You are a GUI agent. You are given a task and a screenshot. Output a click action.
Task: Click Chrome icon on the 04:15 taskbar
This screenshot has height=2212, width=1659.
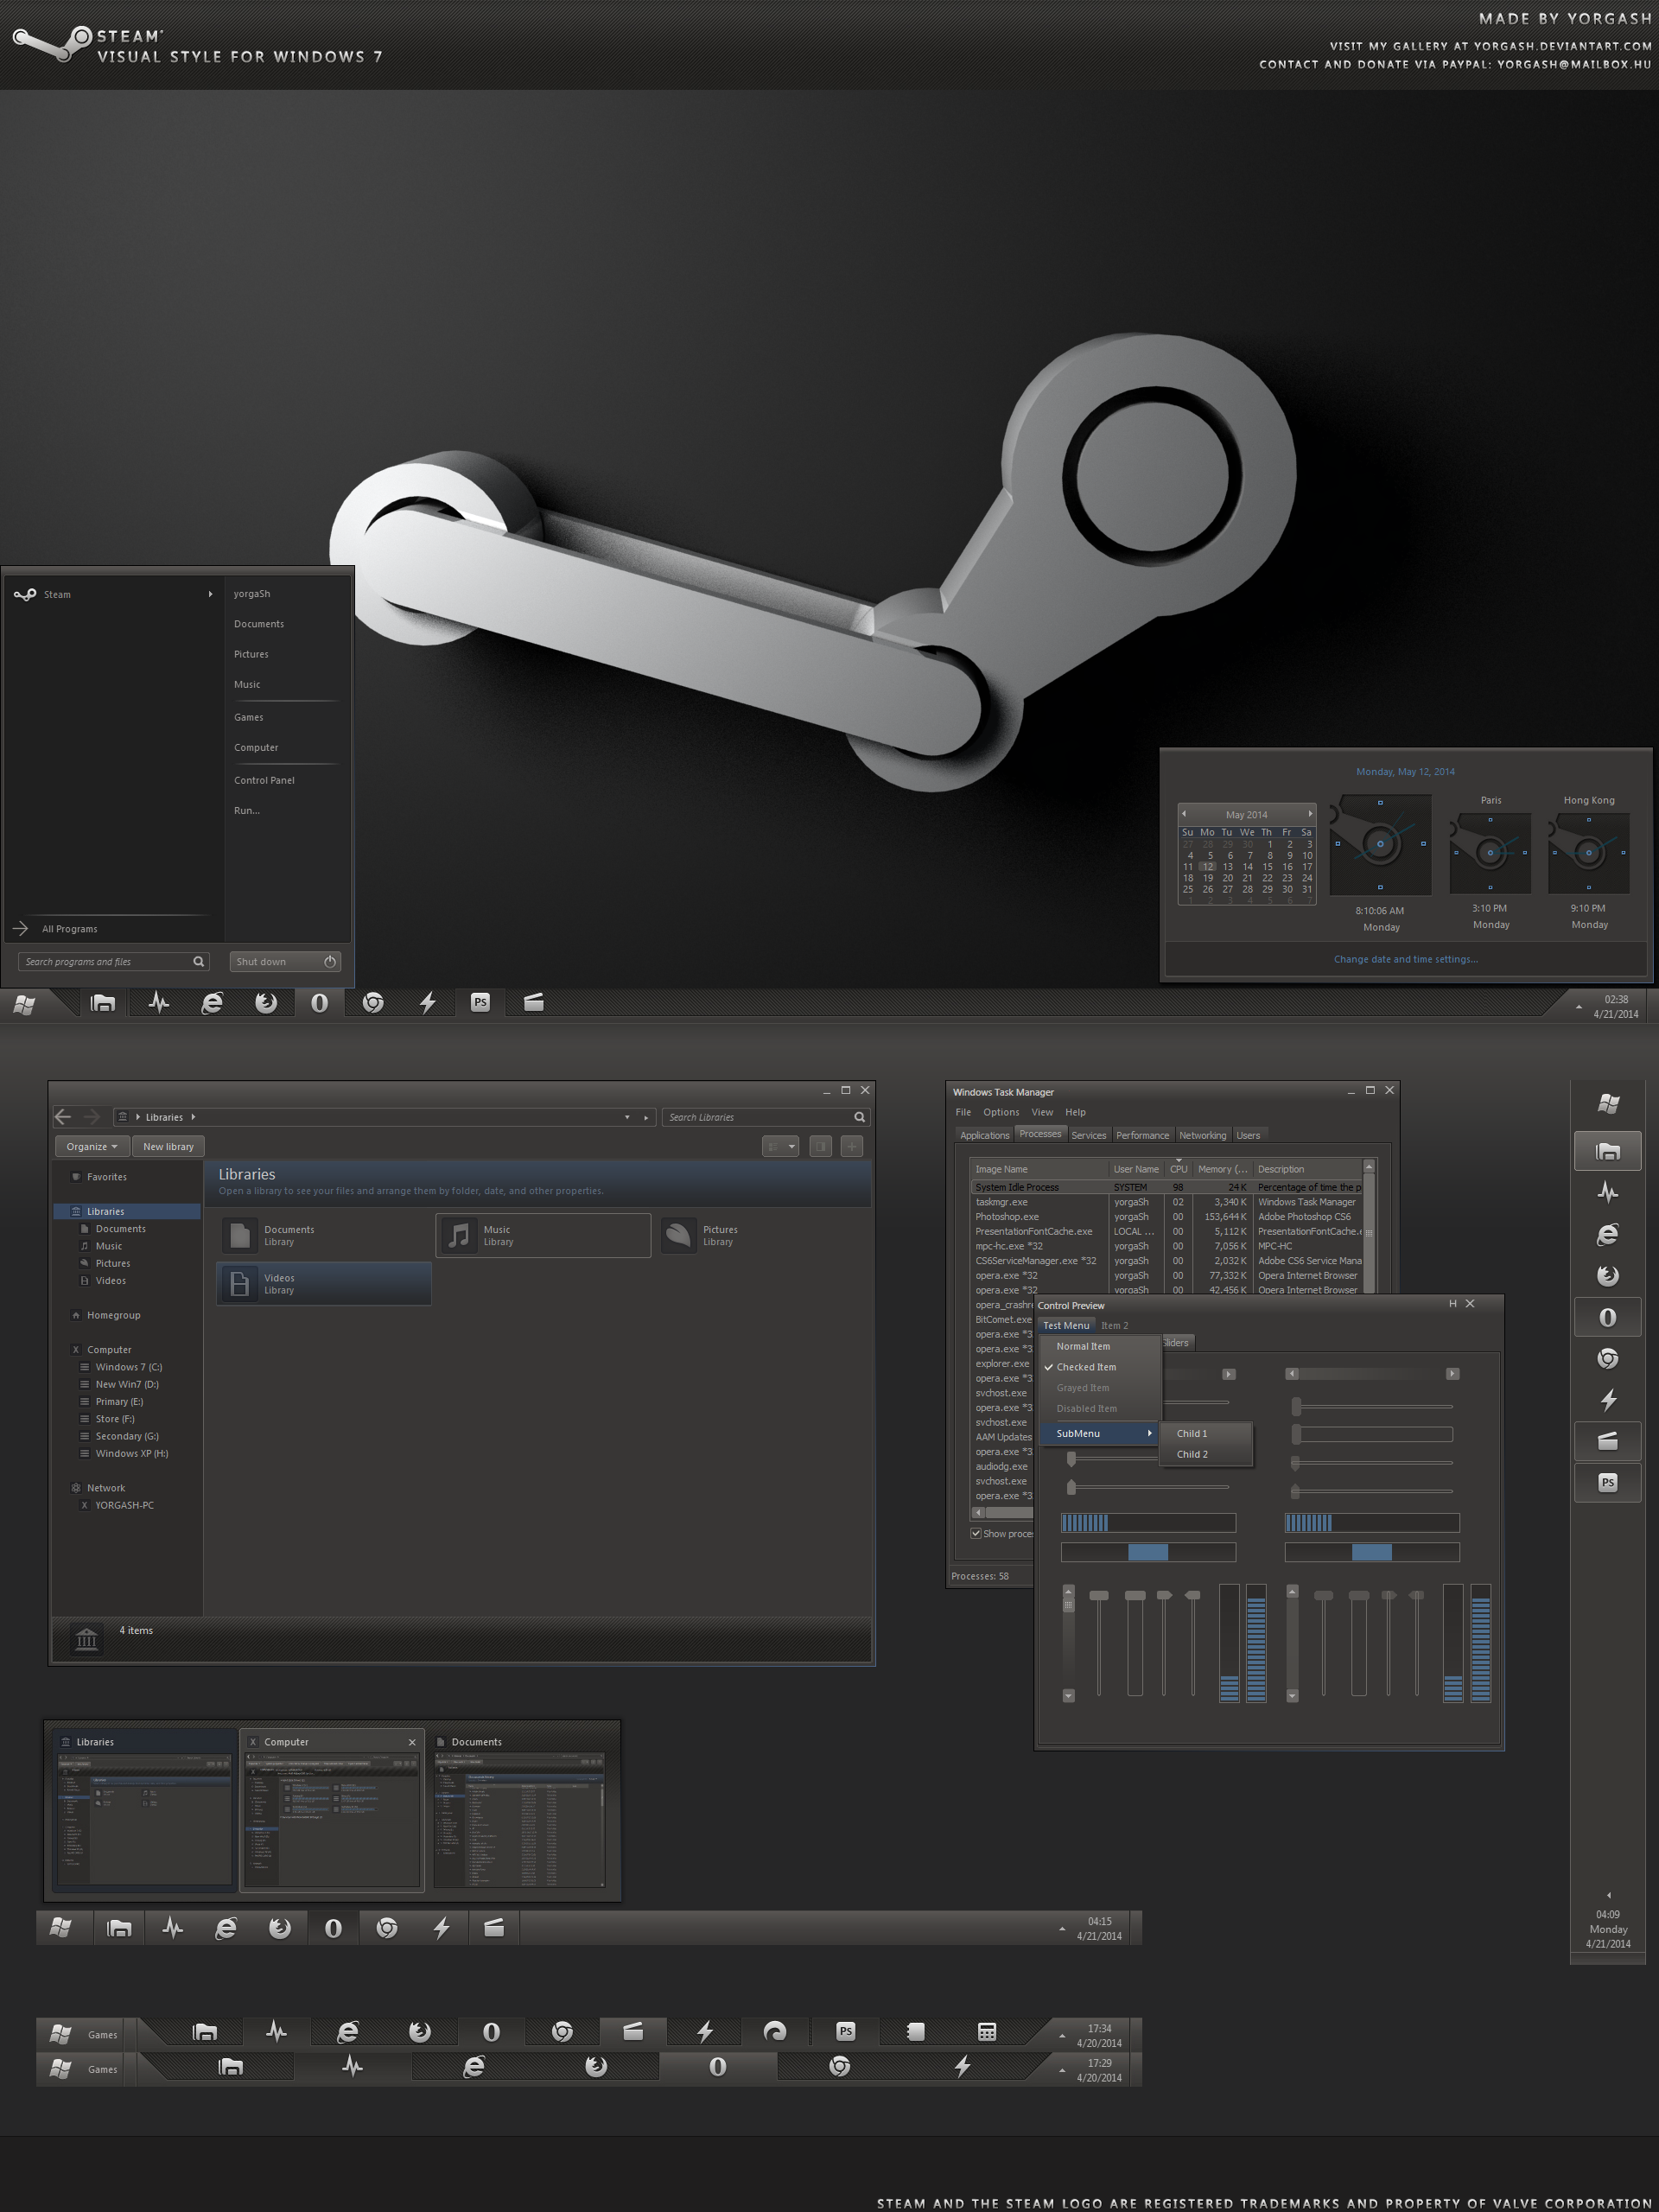(387, 1928)
